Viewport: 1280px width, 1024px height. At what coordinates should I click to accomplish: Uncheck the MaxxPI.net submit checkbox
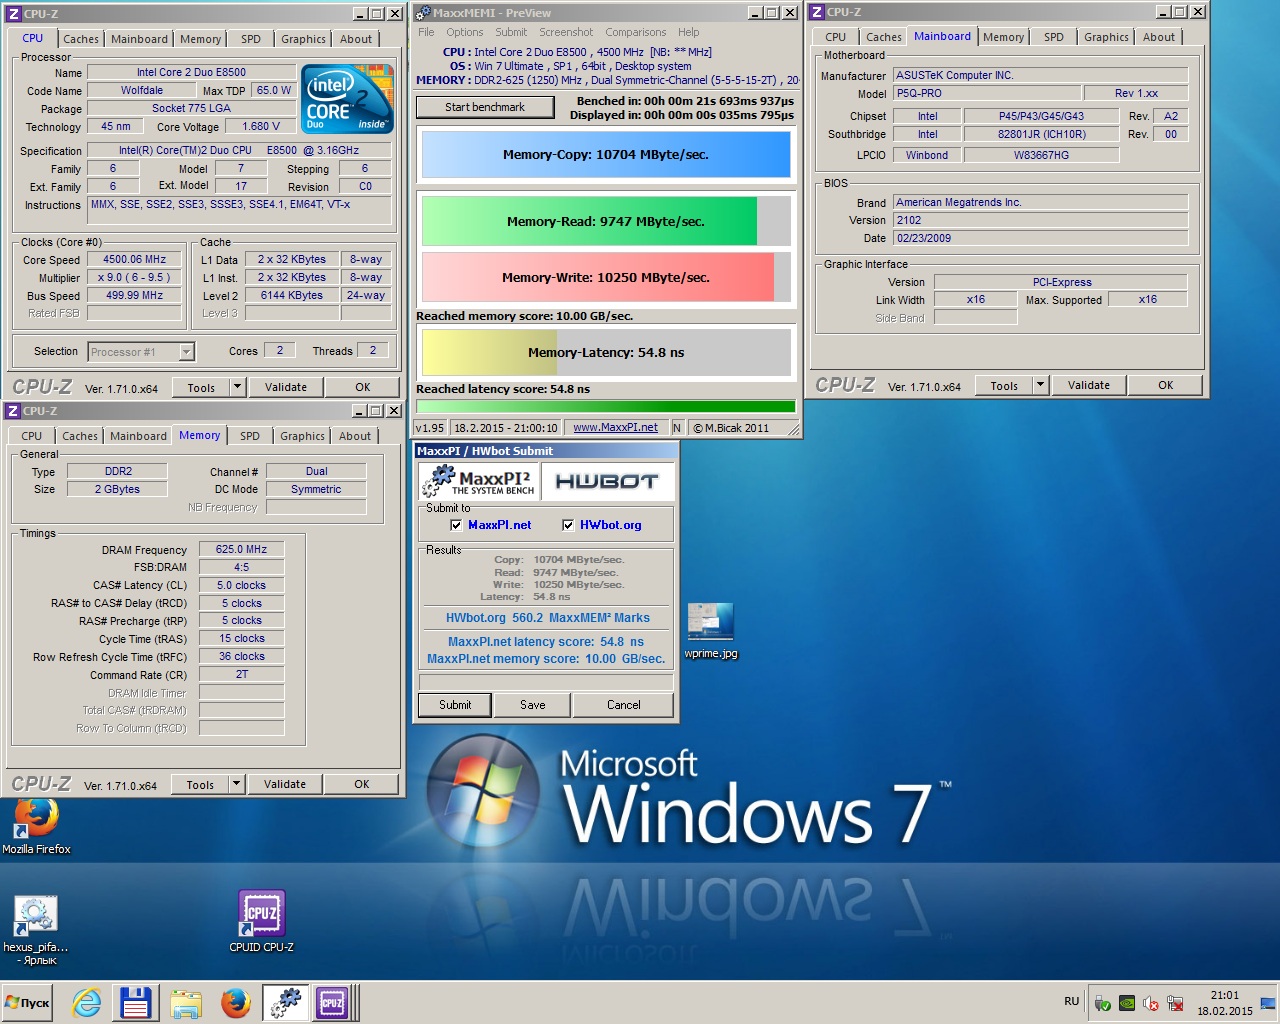click(456, 525)
